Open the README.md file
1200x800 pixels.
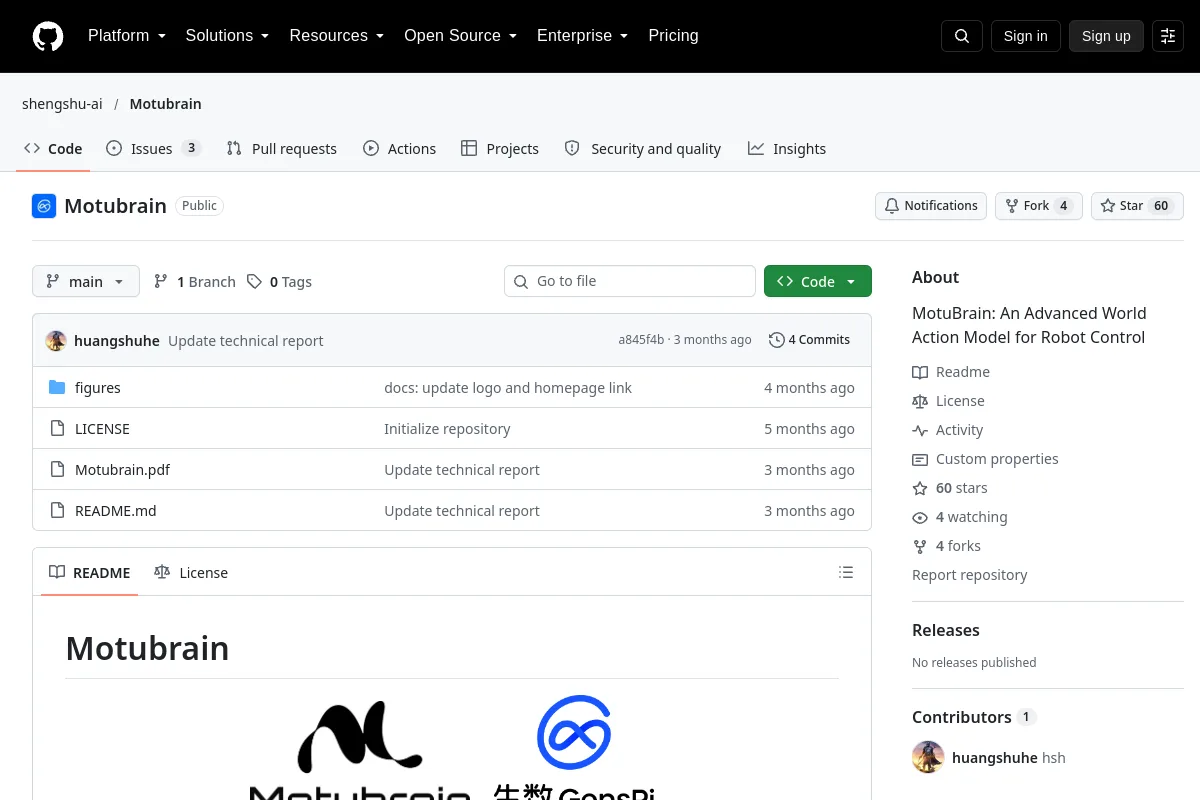click(116, 511)
